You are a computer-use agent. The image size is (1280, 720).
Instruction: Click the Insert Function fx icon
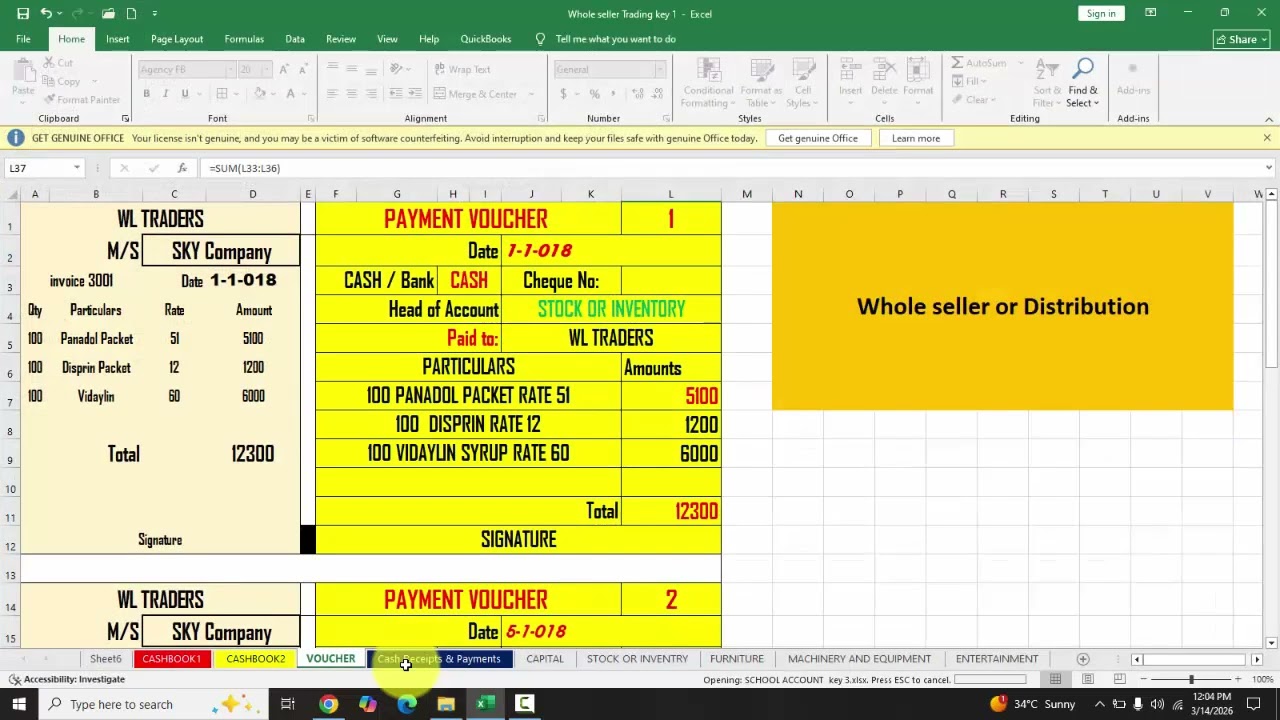182,168
